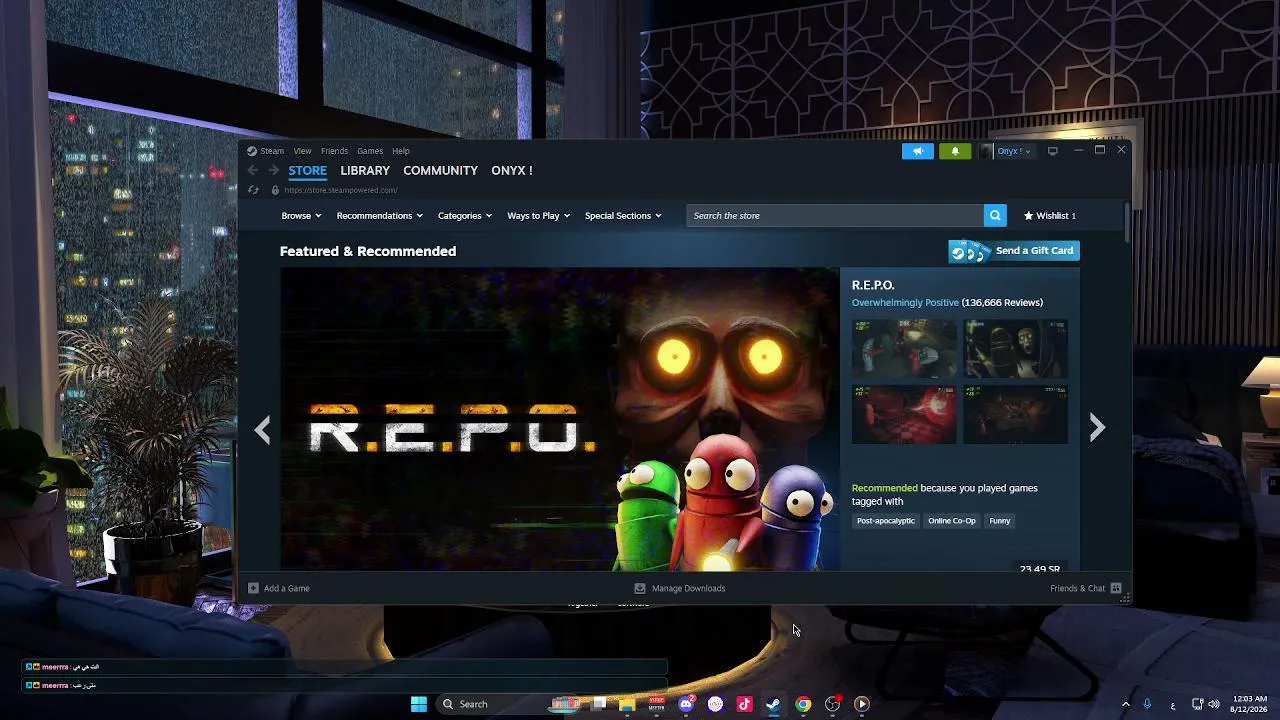Image resolution: width=1280 pixels, height=720 pixels.
Task: Click the Onyx profile avatar picture
Action: (x=987, y=151)
